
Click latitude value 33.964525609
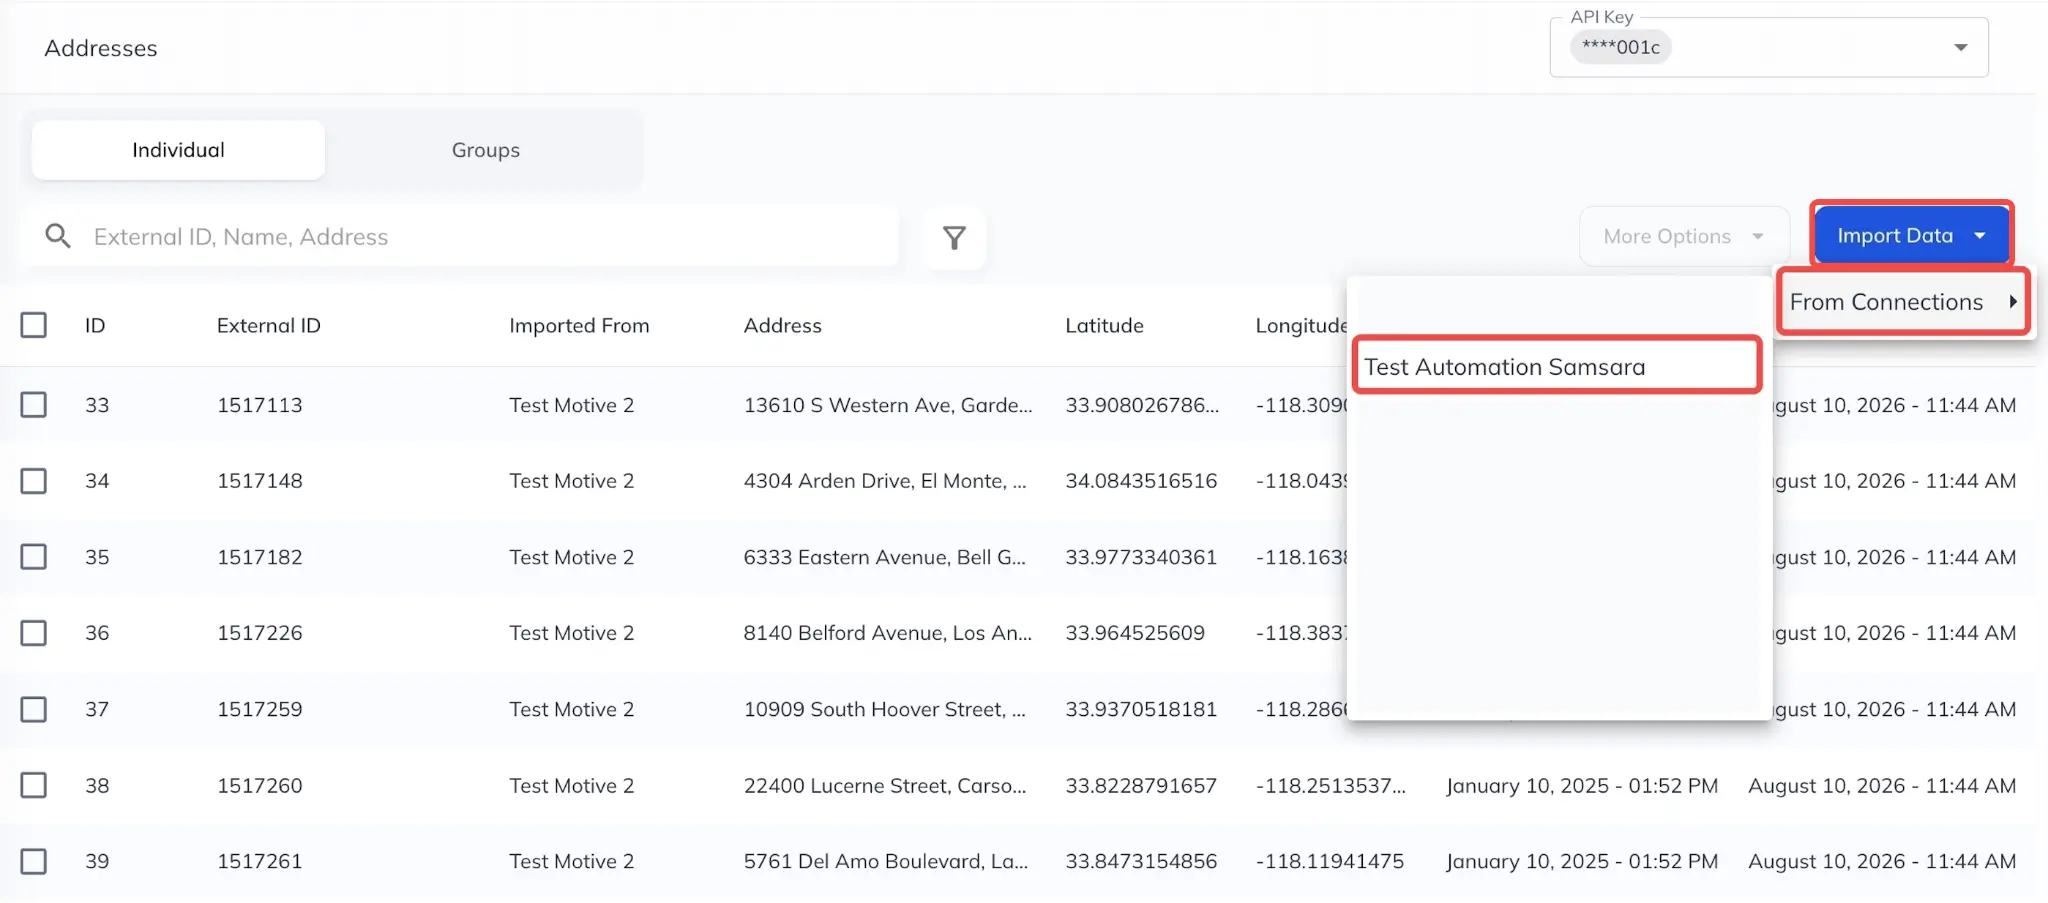[x=1135, y=633]
